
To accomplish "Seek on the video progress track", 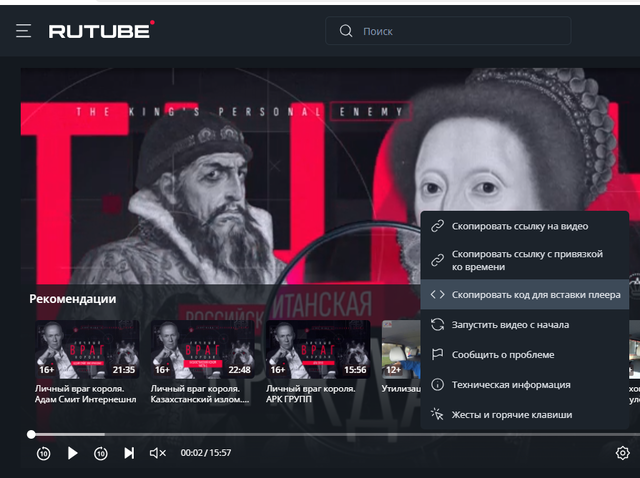I will tap(335, 434).
